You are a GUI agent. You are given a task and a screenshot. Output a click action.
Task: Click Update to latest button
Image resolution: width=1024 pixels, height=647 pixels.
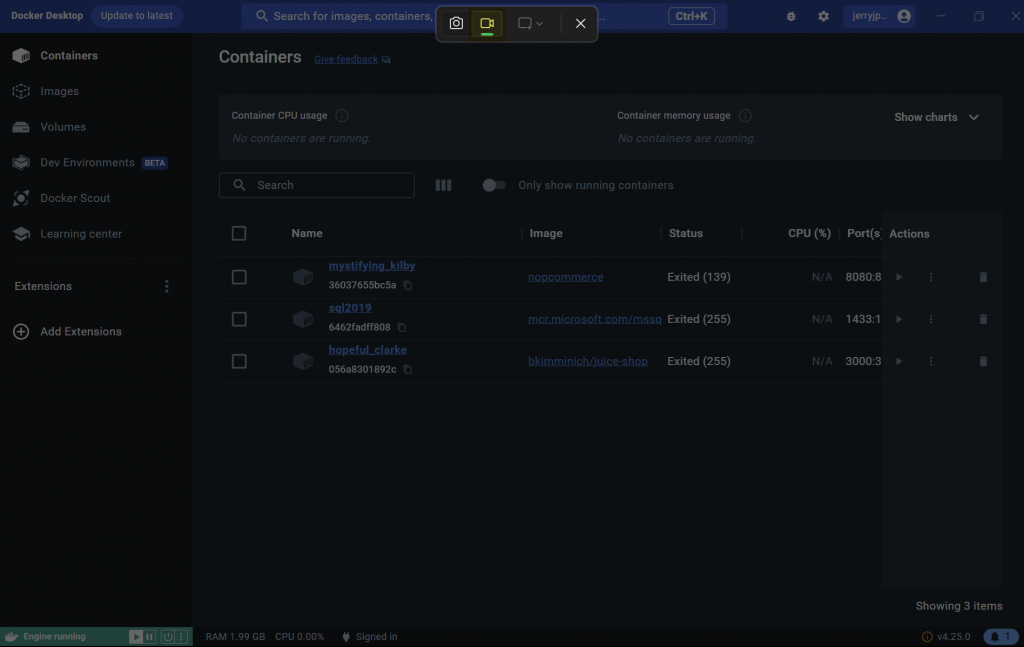pos(136,16)
